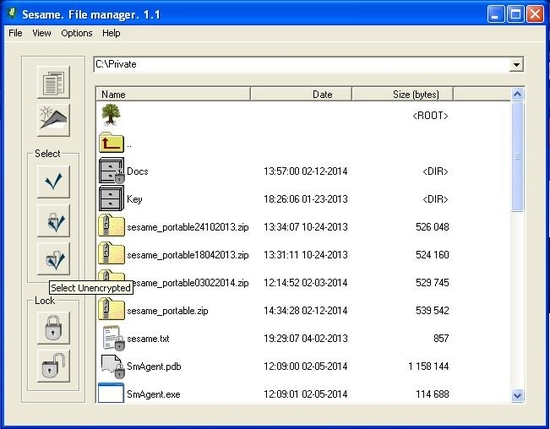Click the parent folder up-arrow icon
This screenshot has width=550, height=429.
111,143
